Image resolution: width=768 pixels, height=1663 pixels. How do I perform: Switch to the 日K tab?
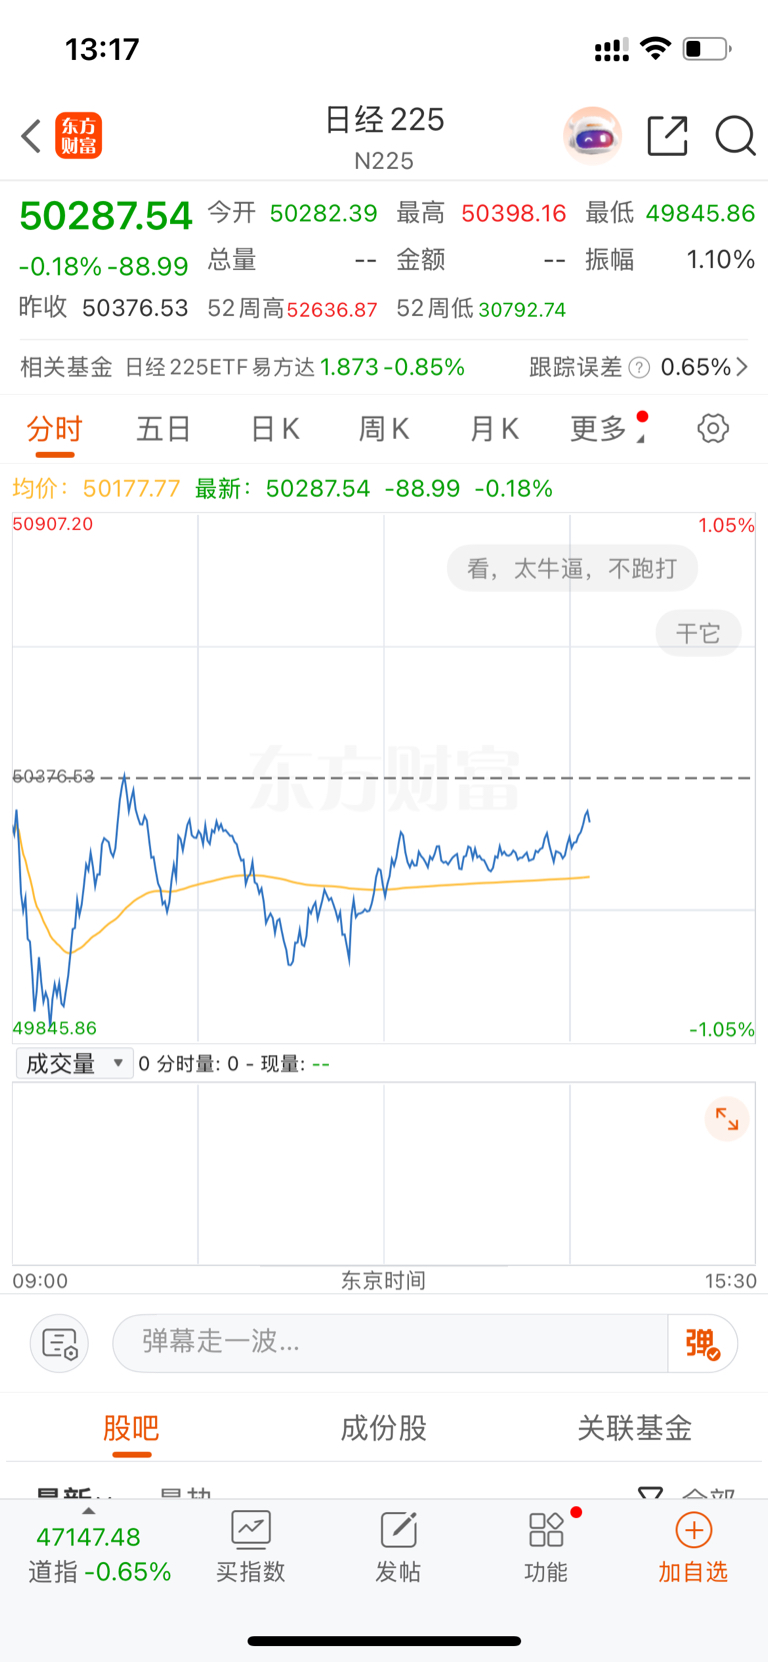point(274,429)
